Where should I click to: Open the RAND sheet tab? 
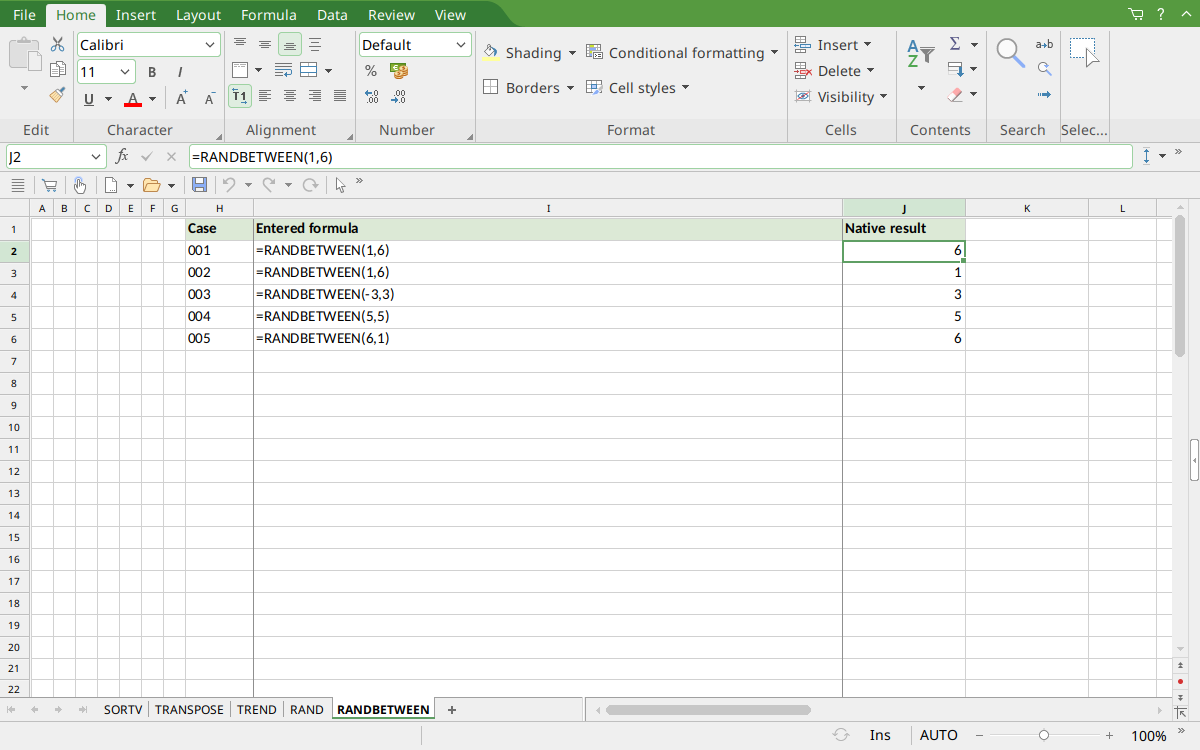[307, 710]
